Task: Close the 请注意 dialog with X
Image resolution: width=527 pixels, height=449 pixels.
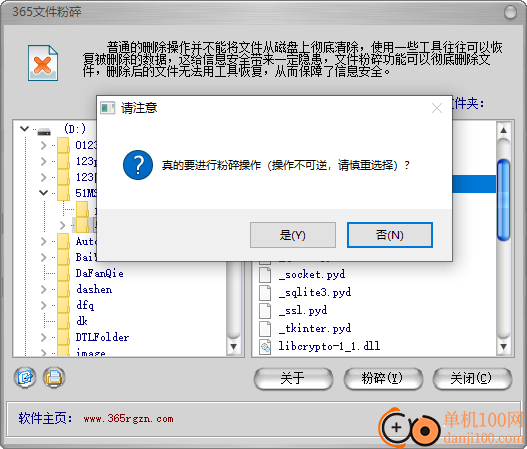Action: click(437, 108)
